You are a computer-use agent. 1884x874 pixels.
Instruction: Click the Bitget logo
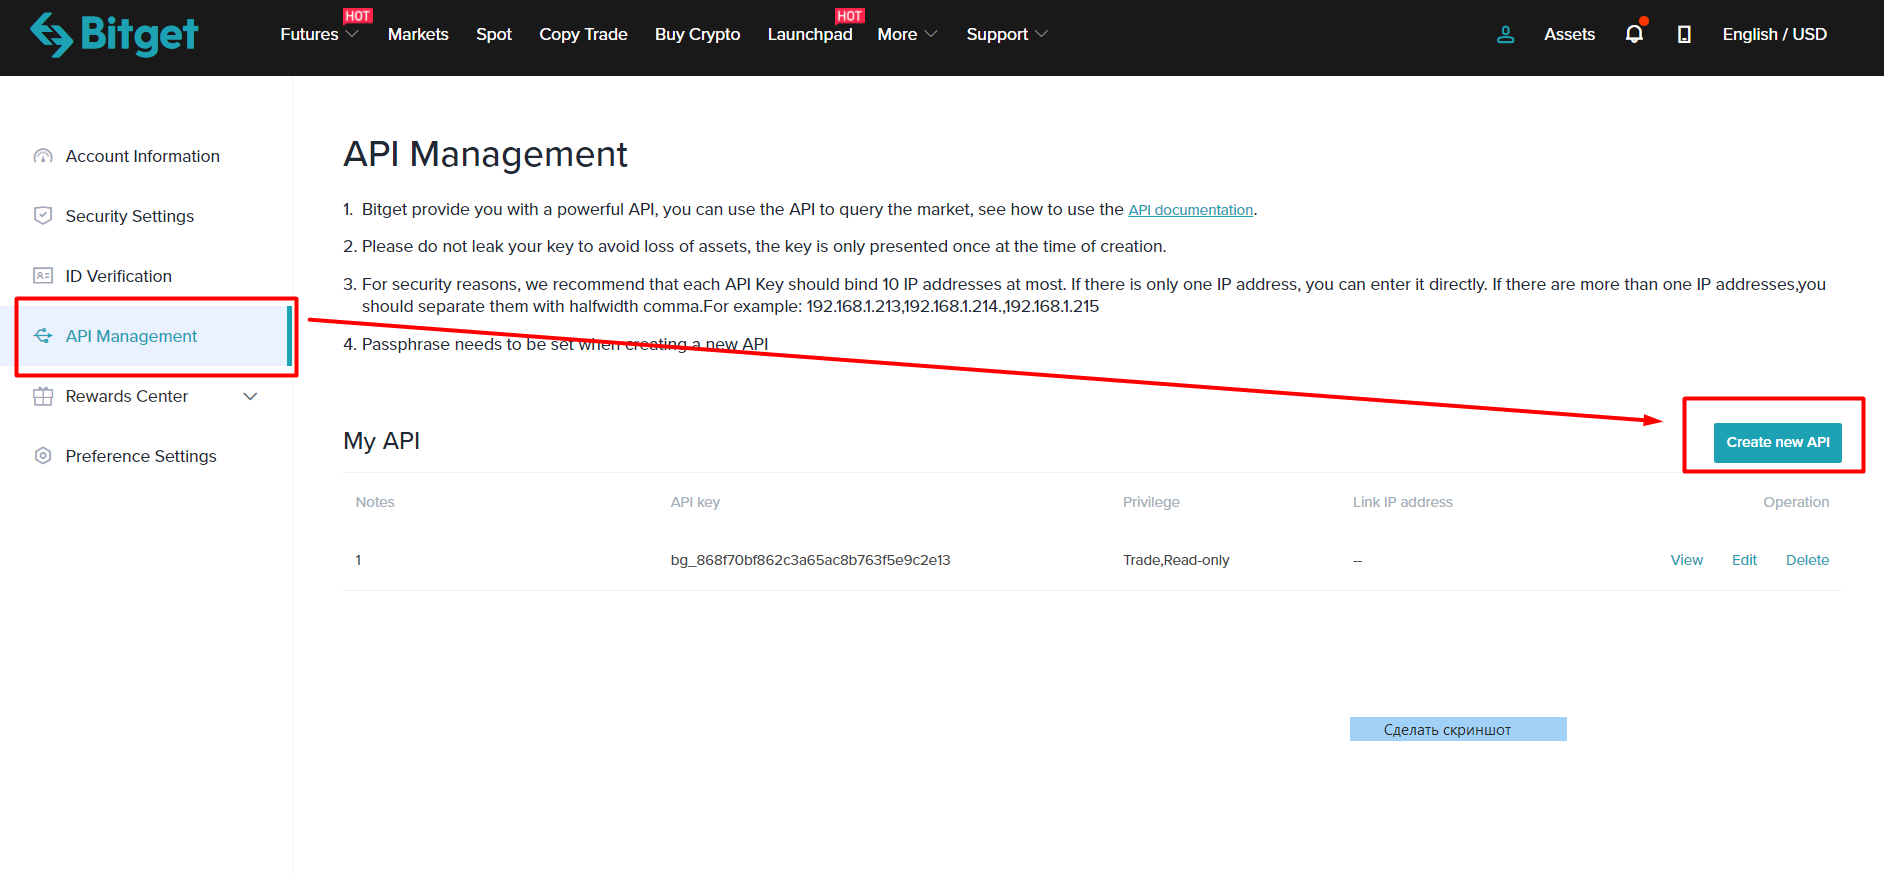[114, 34]
